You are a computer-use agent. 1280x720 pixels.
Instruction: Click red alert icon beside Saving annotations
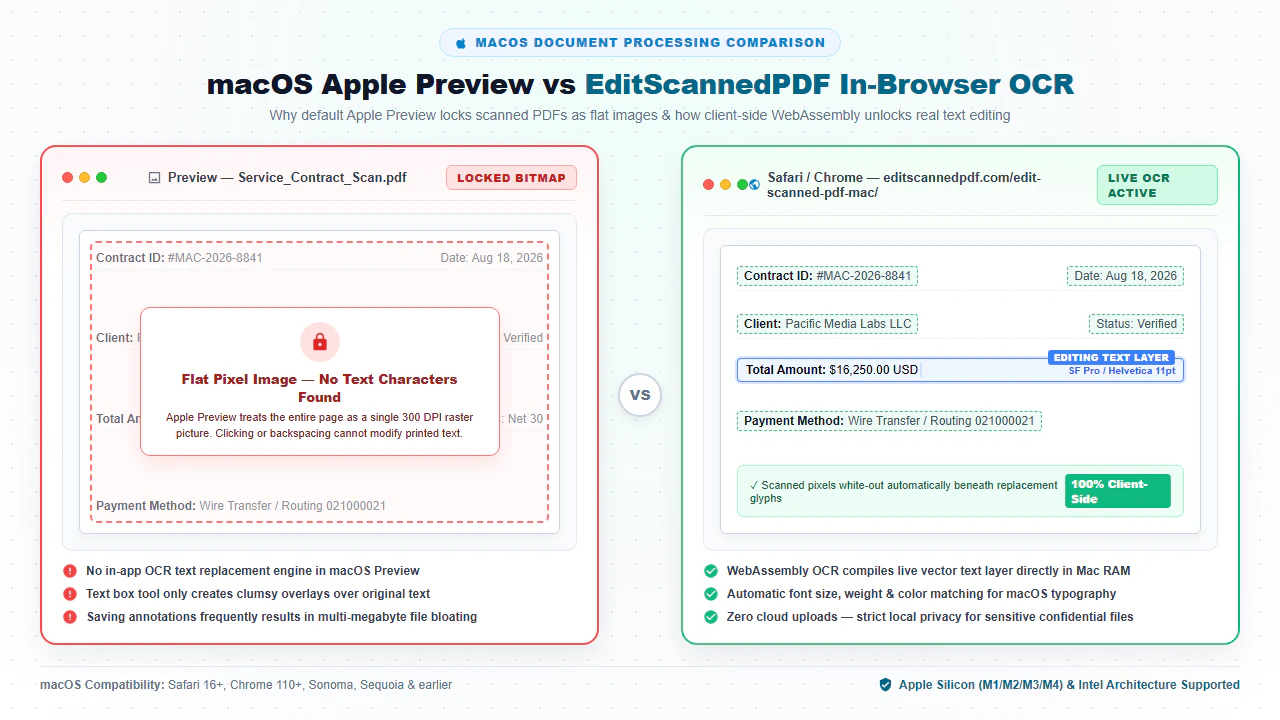[x=70, y=617]
